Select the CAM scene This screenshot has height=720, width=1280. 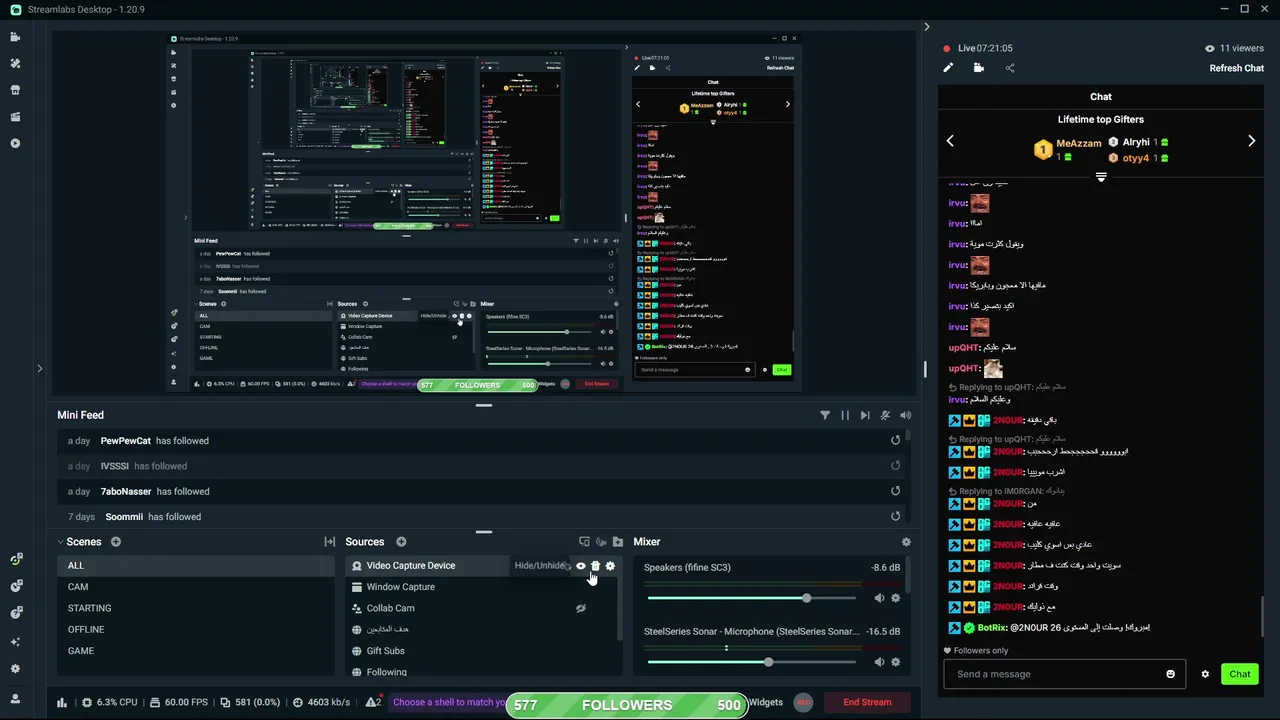click(x=195, y=587)
